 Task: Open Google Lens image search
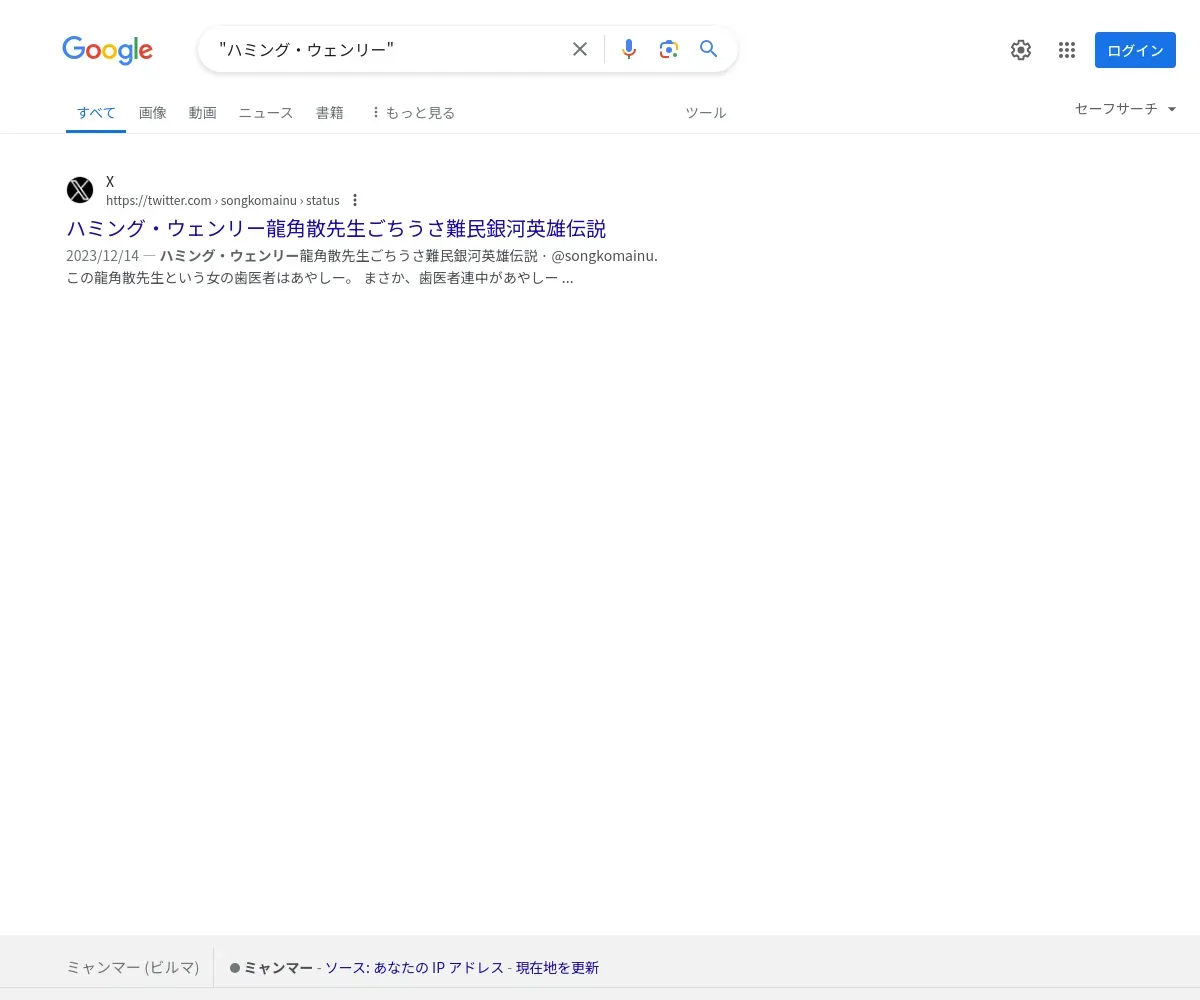669,49
